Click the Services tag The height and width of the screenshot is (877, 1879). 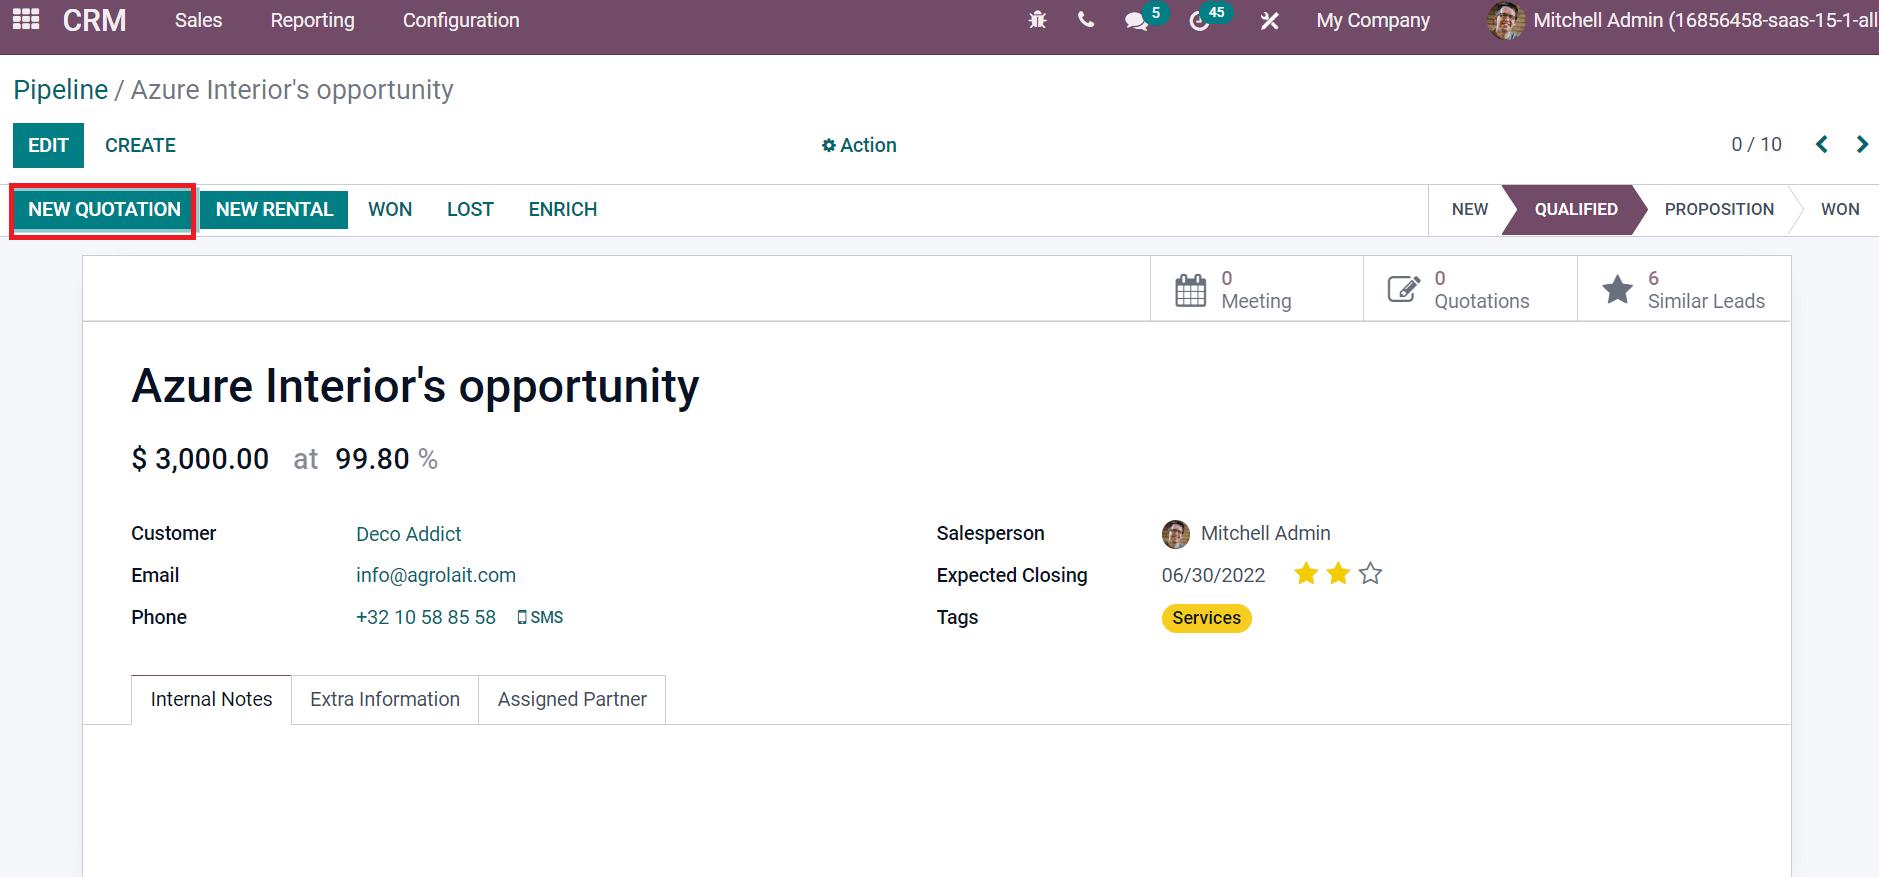point(1206,618)
